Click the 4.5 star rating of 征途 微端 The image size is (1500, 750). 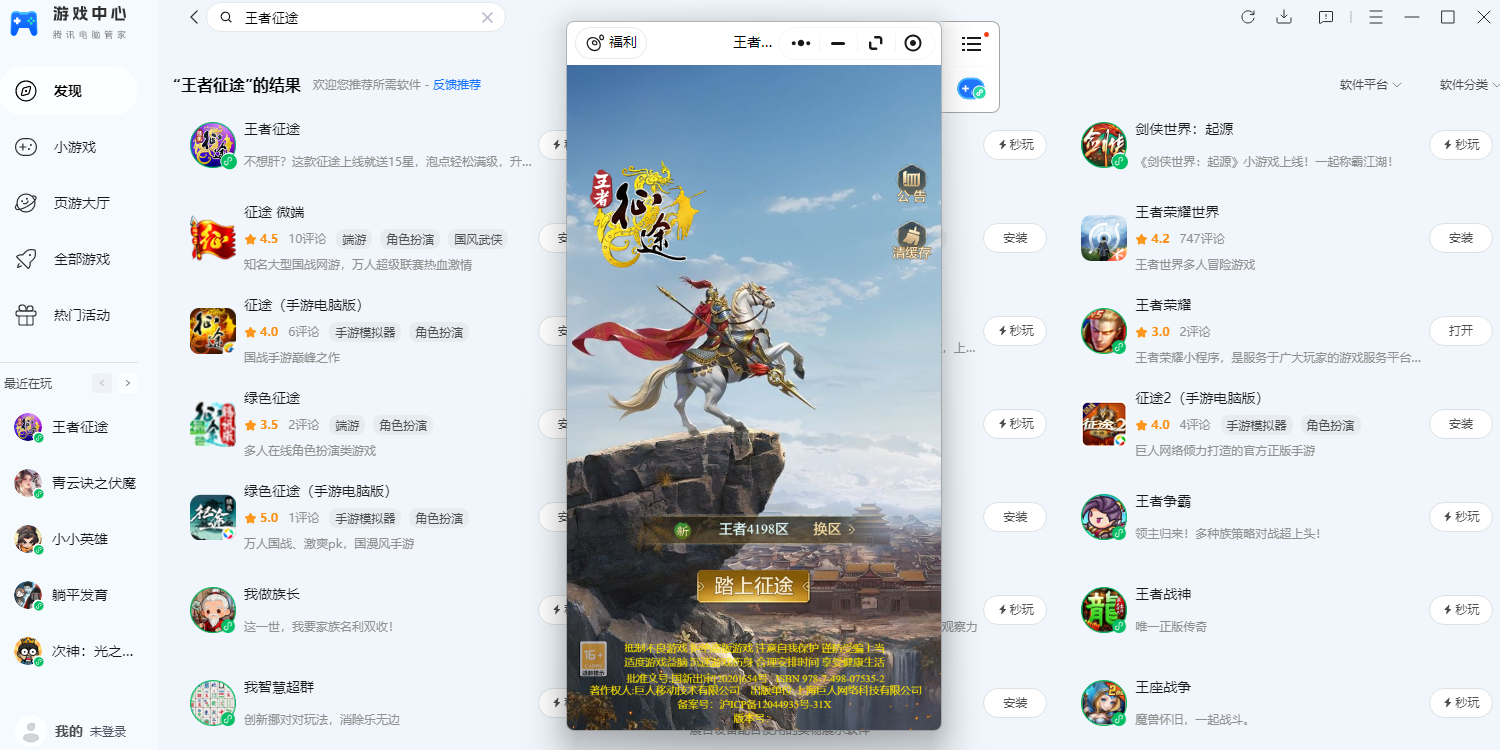261,239
